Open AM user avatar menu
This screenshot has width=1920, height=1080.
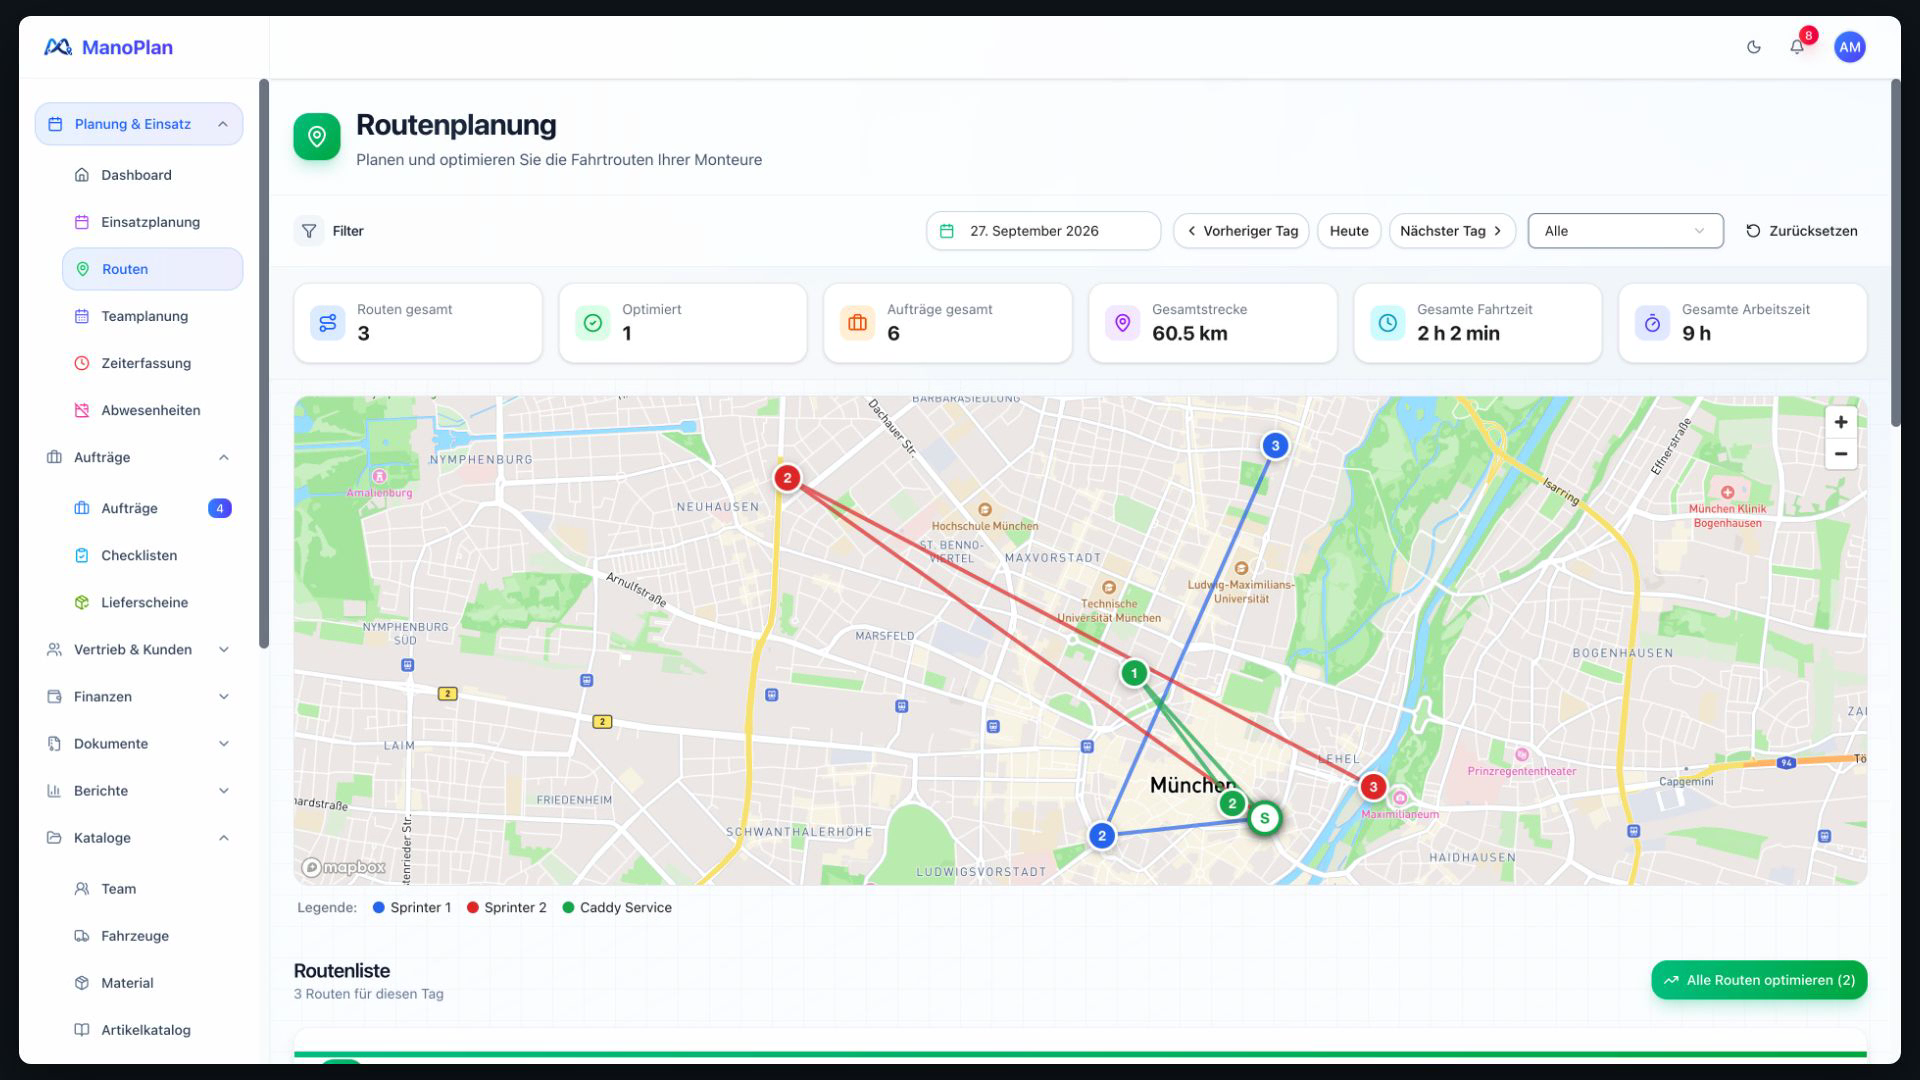tap(1849, 47)
